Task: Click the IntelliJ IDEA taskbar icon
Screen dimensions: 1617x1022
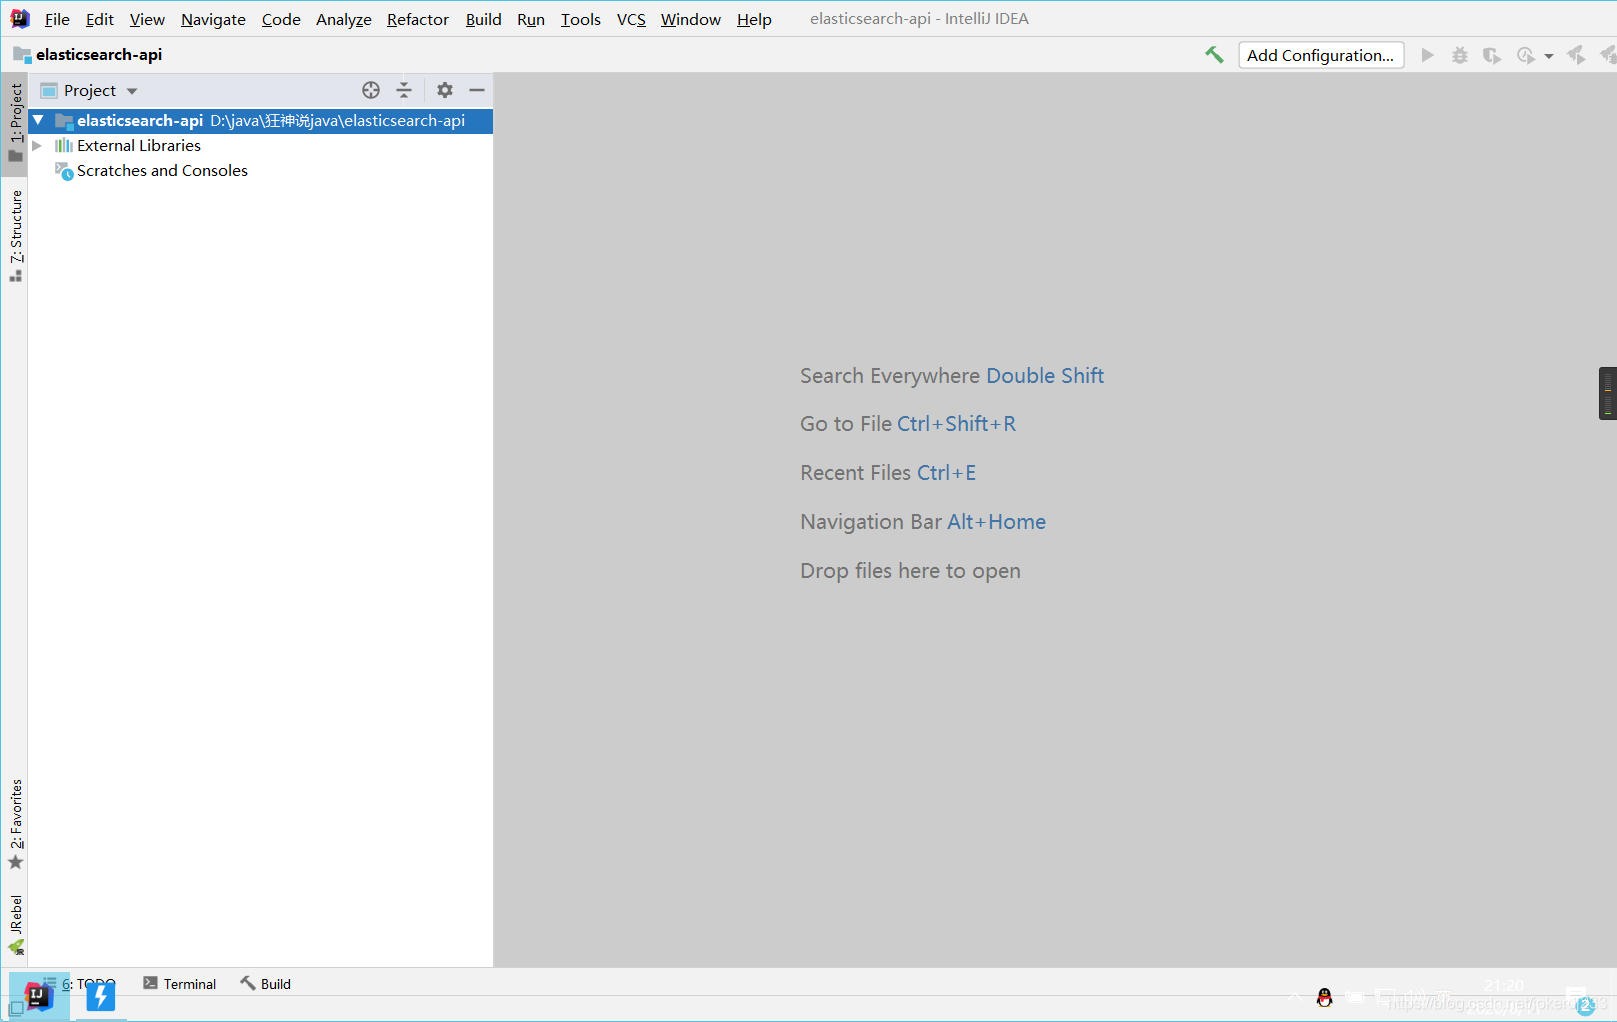Action: click(38, 996)
